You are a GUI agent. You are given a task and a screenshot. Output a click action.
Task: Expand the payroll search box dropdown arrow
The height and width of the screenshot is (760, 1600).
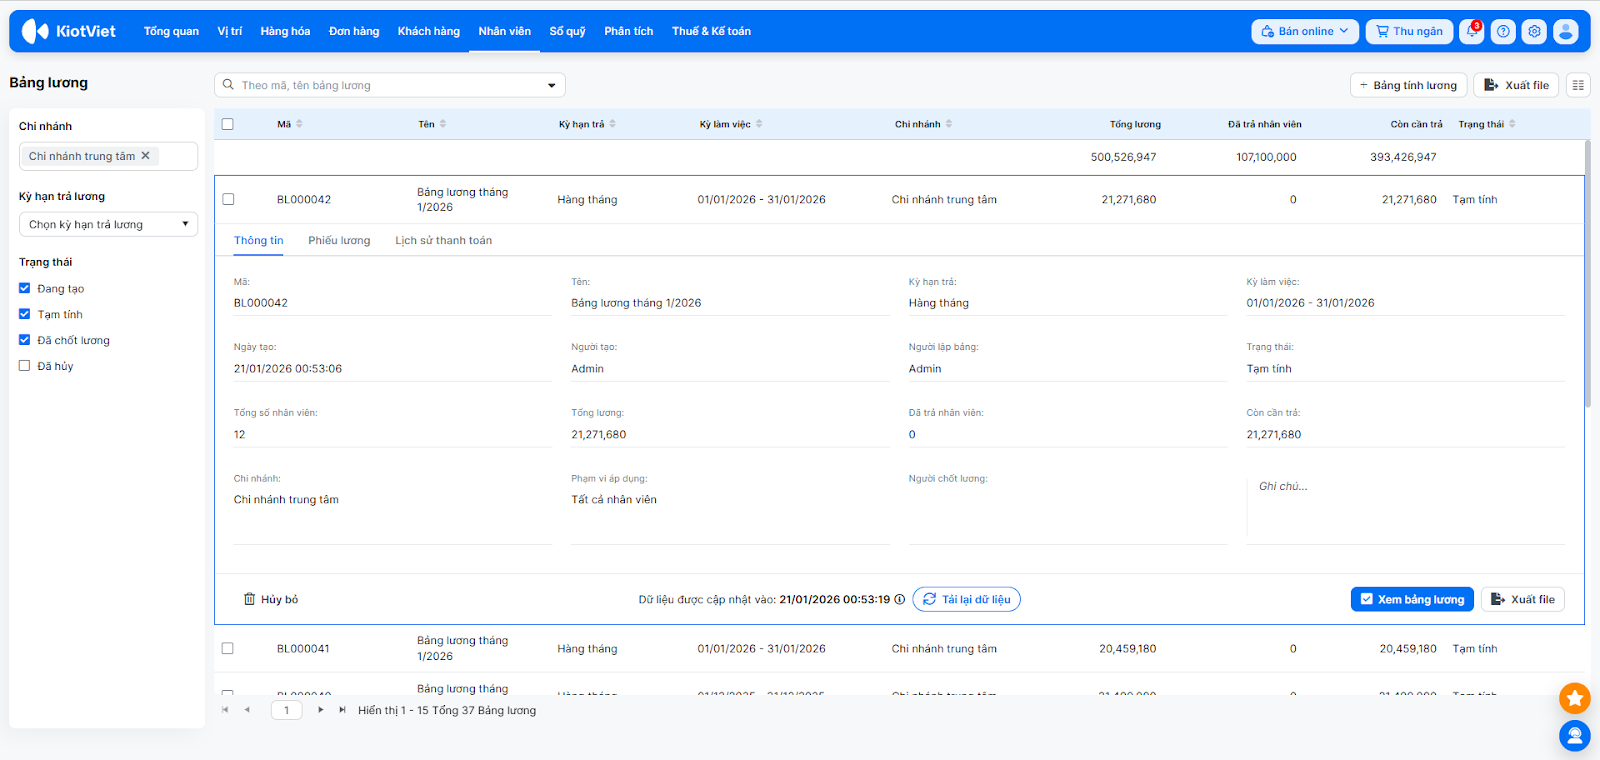(551, 85)
